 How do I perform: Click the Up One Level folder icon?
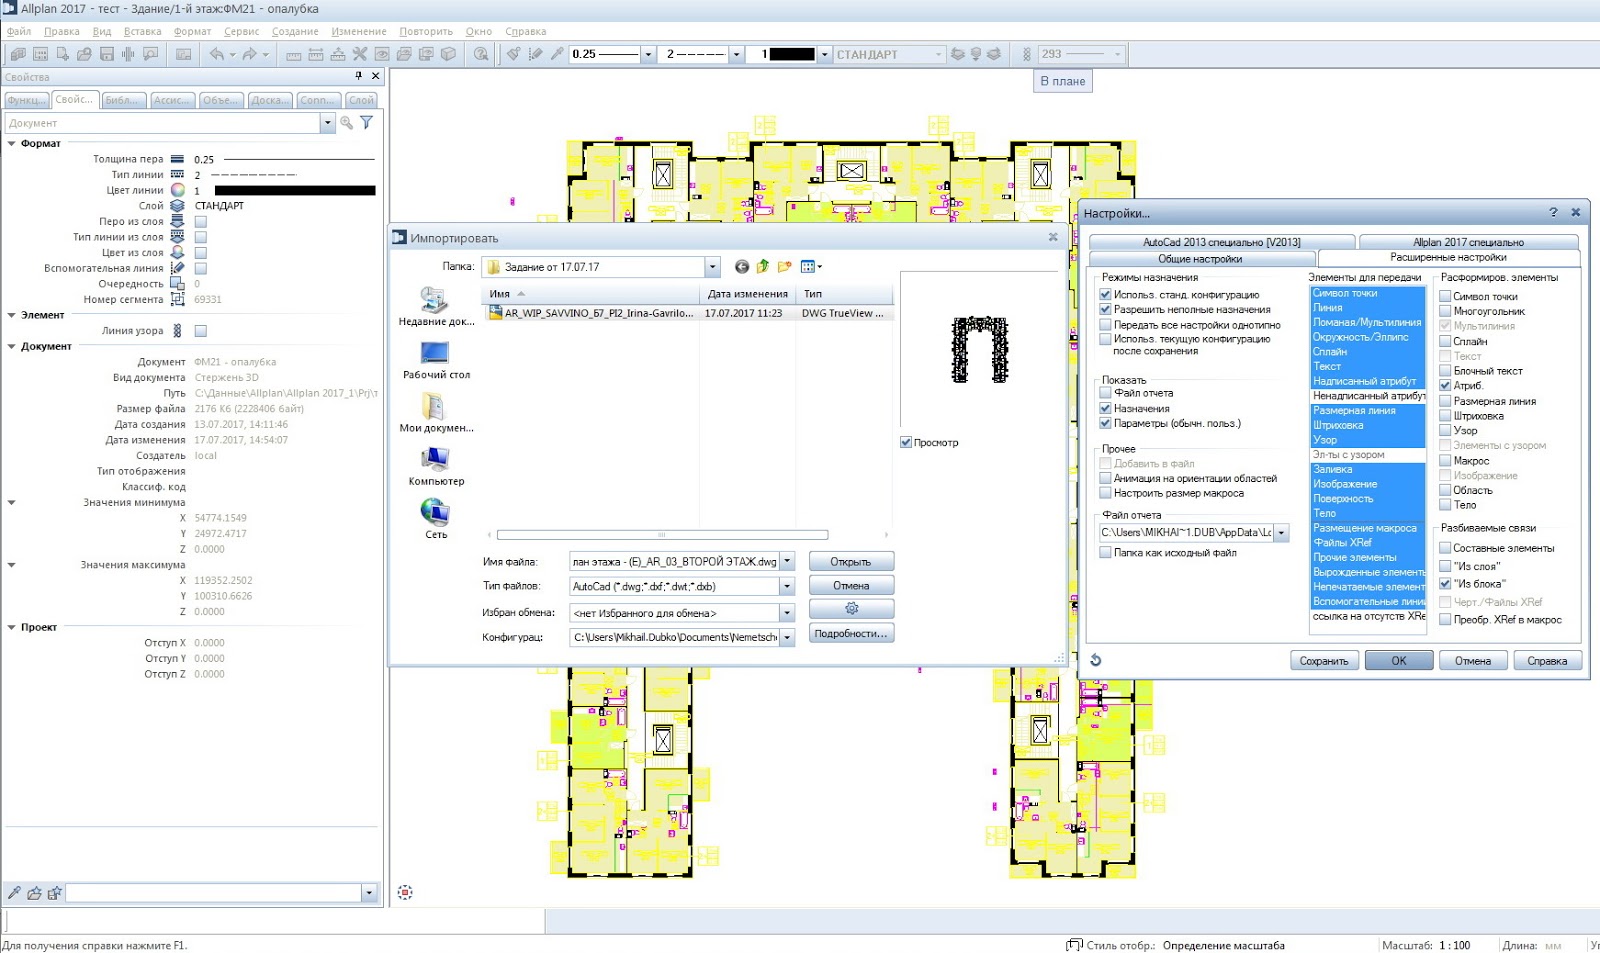763,267
